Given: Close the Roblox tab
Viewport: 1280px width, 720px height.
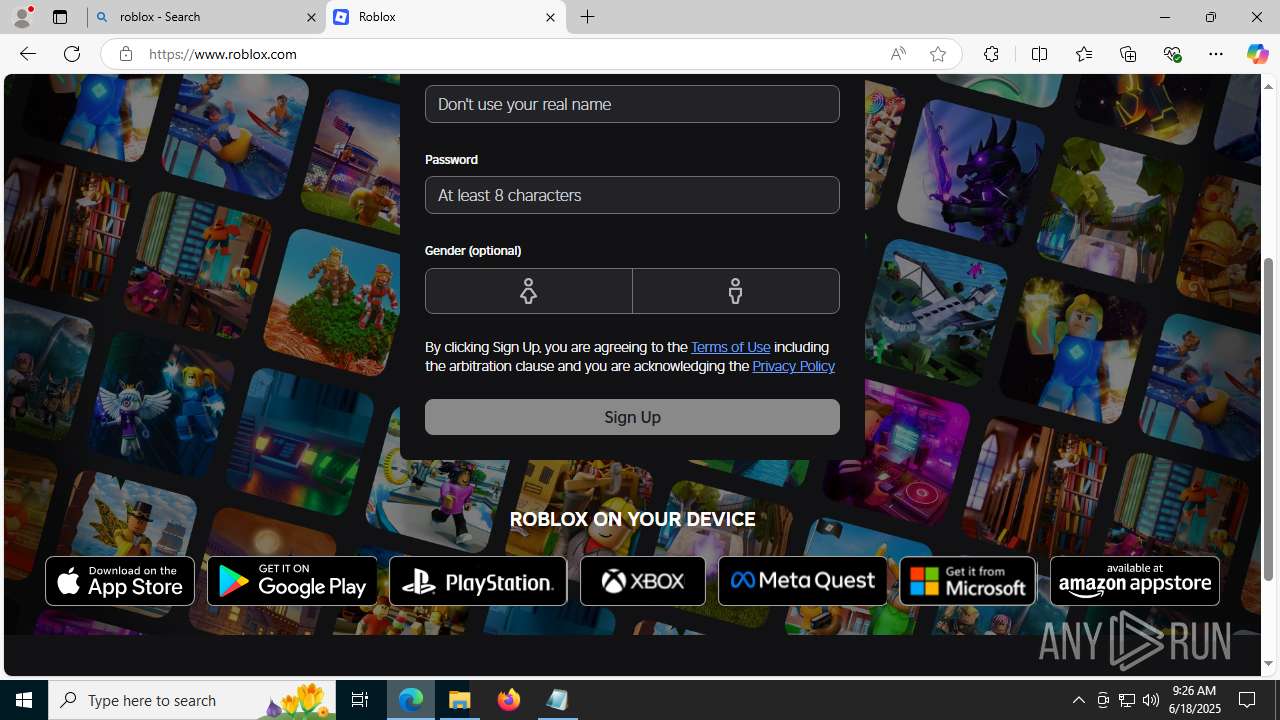Looking at the screenshot, I should pos(550,17).
